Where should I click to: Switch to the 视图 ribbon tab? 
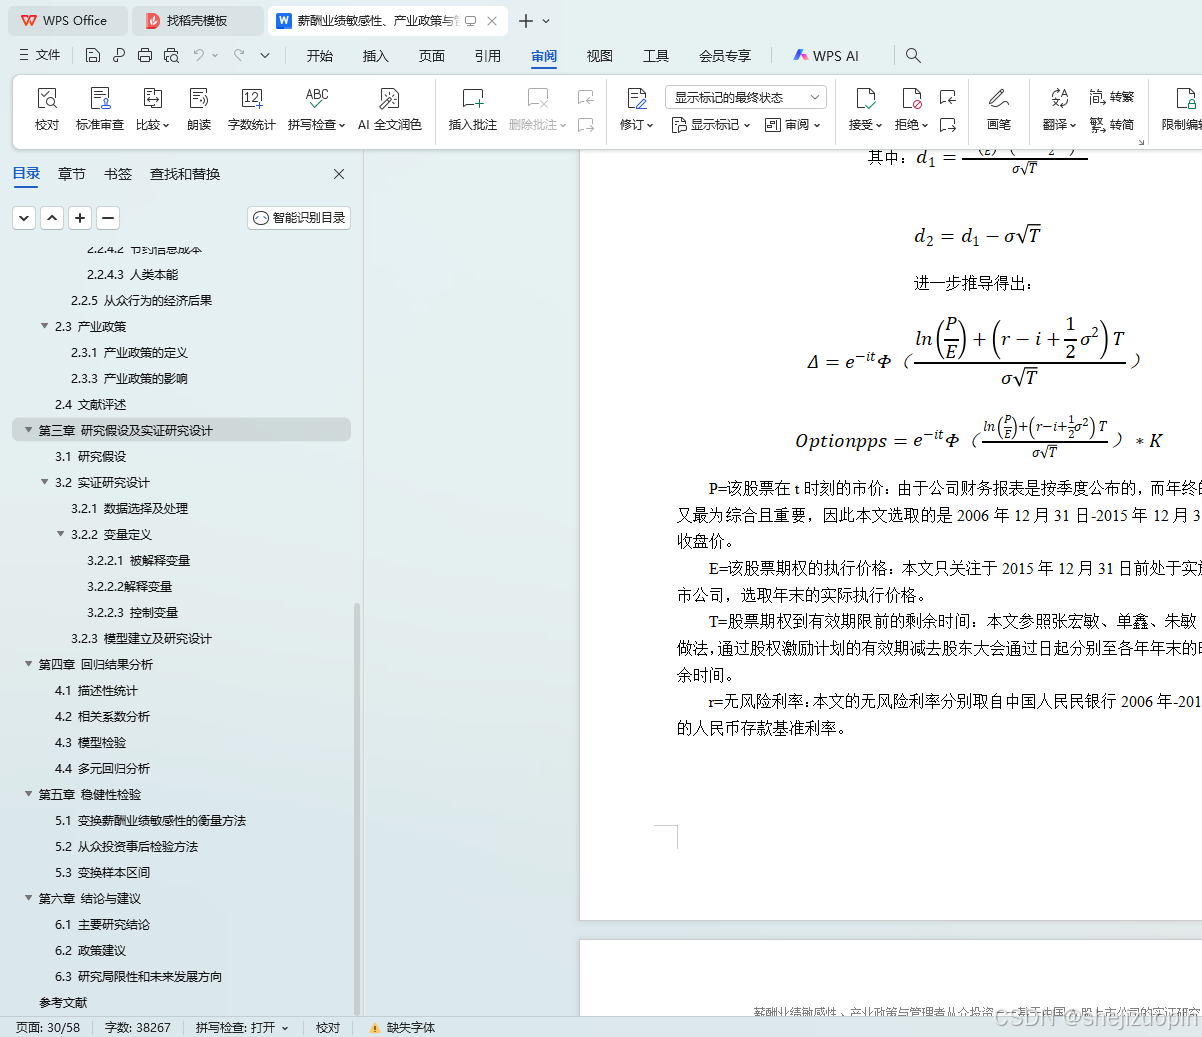pos(600,56)
